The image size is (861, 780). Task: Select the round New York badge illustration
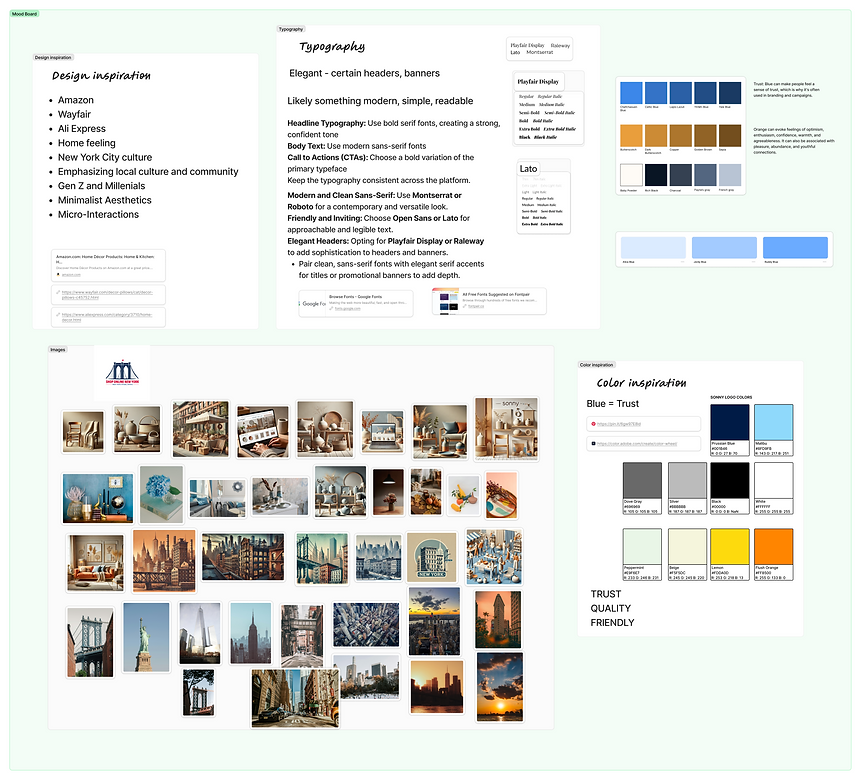click(432, 557)
